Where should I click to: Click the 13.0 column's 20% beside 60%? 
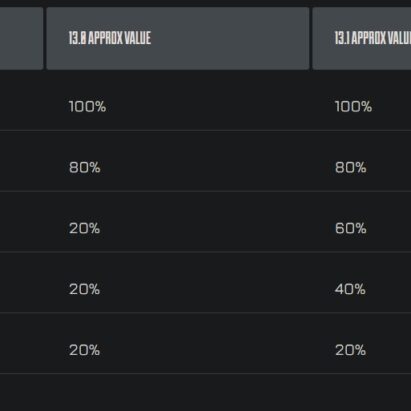pos(84,228)
